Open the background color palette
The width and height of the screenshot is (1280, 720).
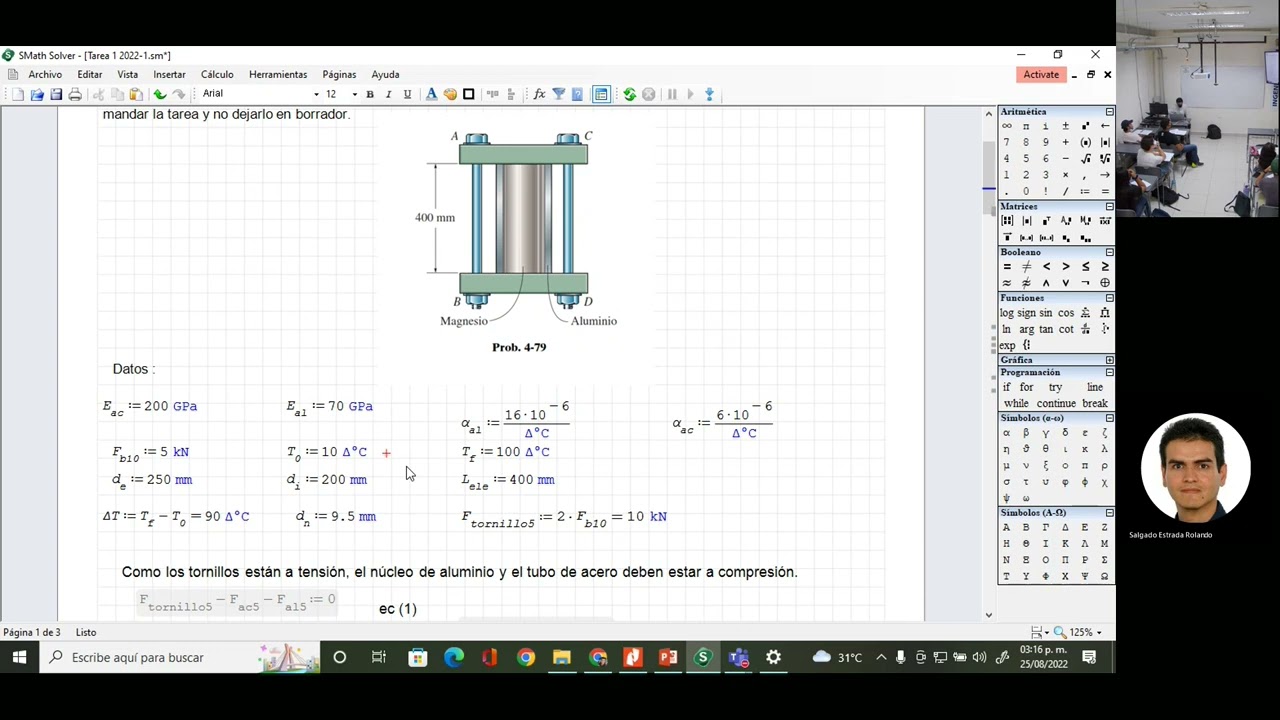tap(450, 94)
